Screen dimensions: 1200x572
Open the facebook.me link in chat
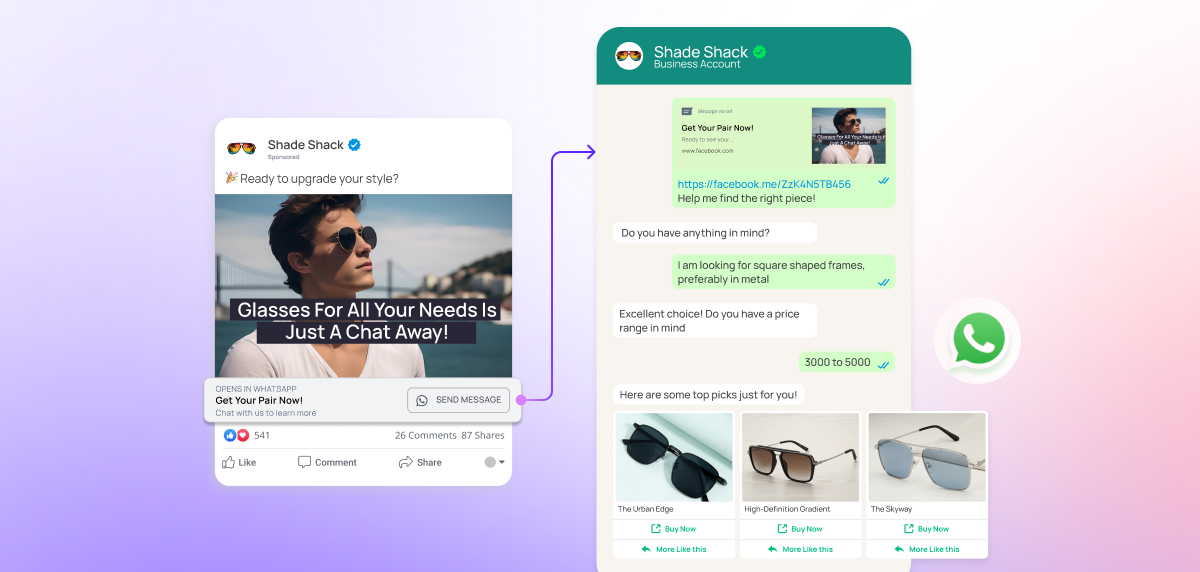click(x=764, y=184)
